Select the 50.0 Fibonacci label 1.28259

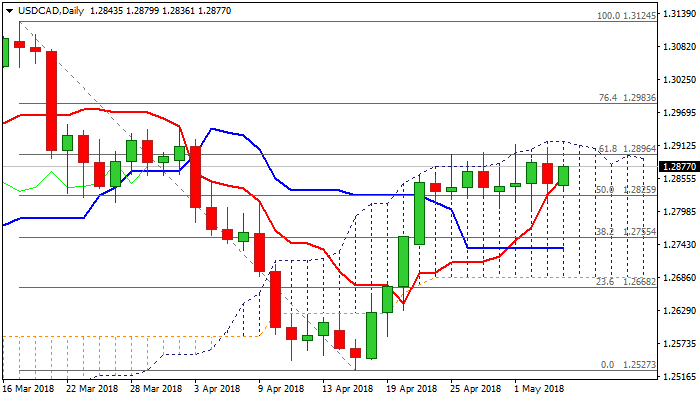point(627,189)
